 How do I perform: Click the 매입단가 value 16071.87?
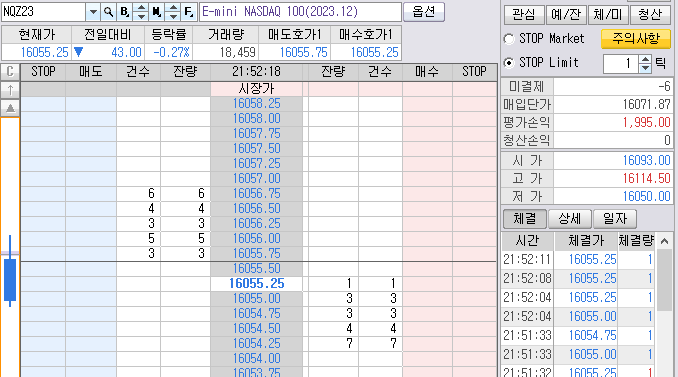(x=646, y=104)
